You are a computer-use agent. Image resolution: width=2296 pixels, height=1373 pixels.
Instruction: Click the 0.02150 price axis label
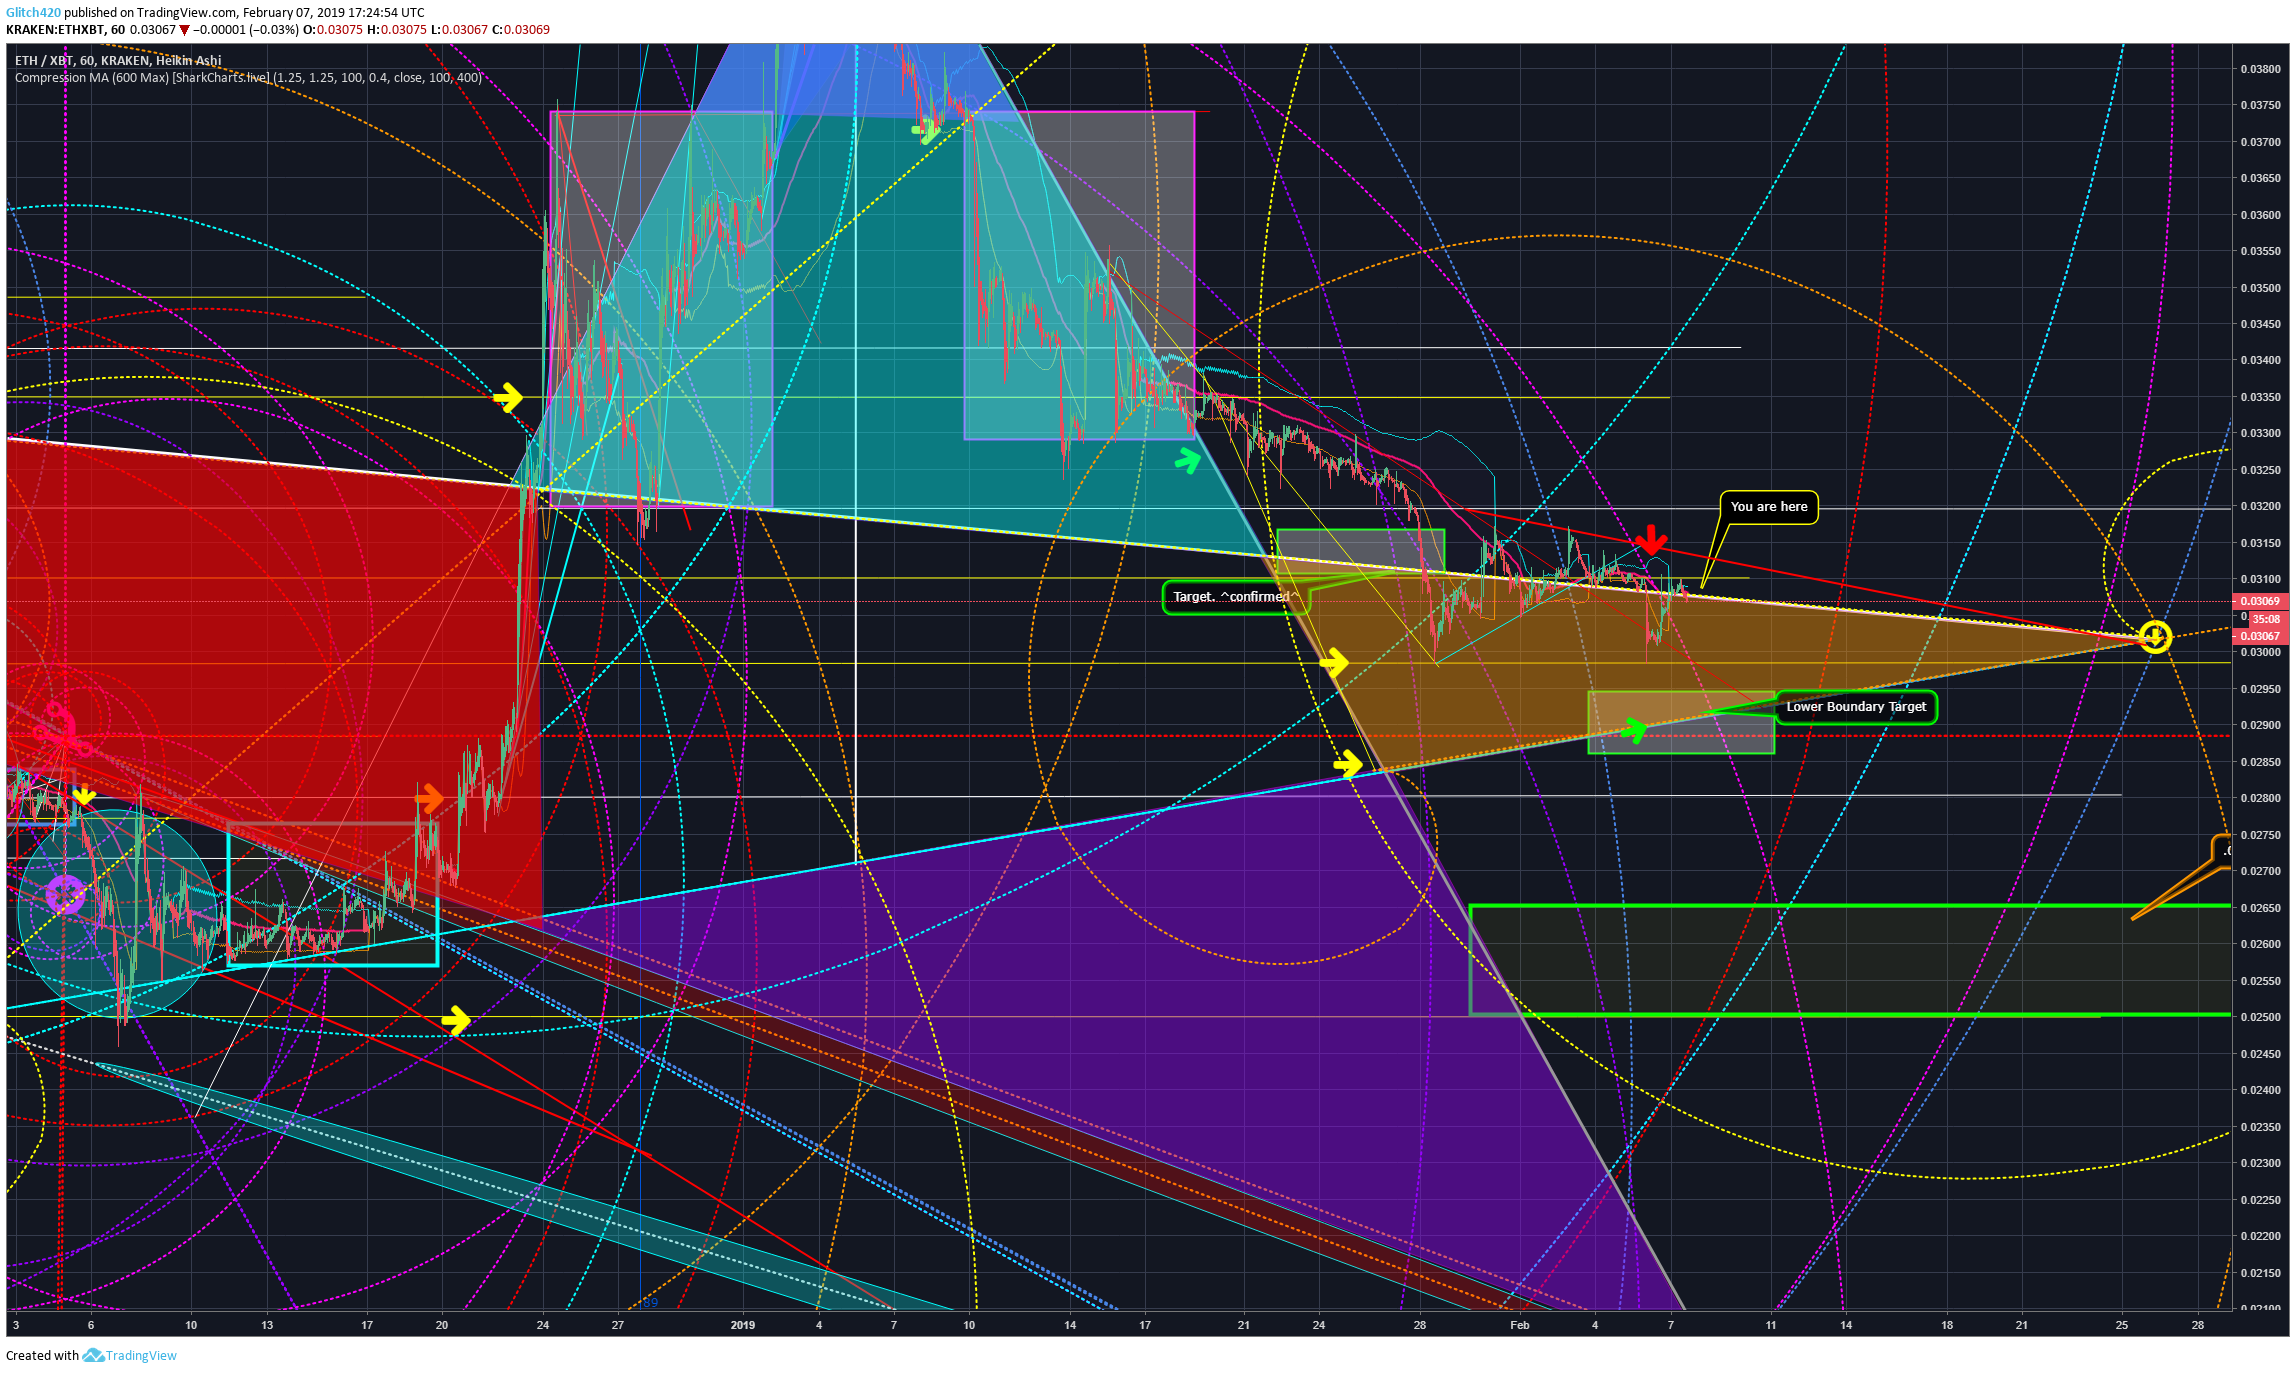(2260, 1274)
